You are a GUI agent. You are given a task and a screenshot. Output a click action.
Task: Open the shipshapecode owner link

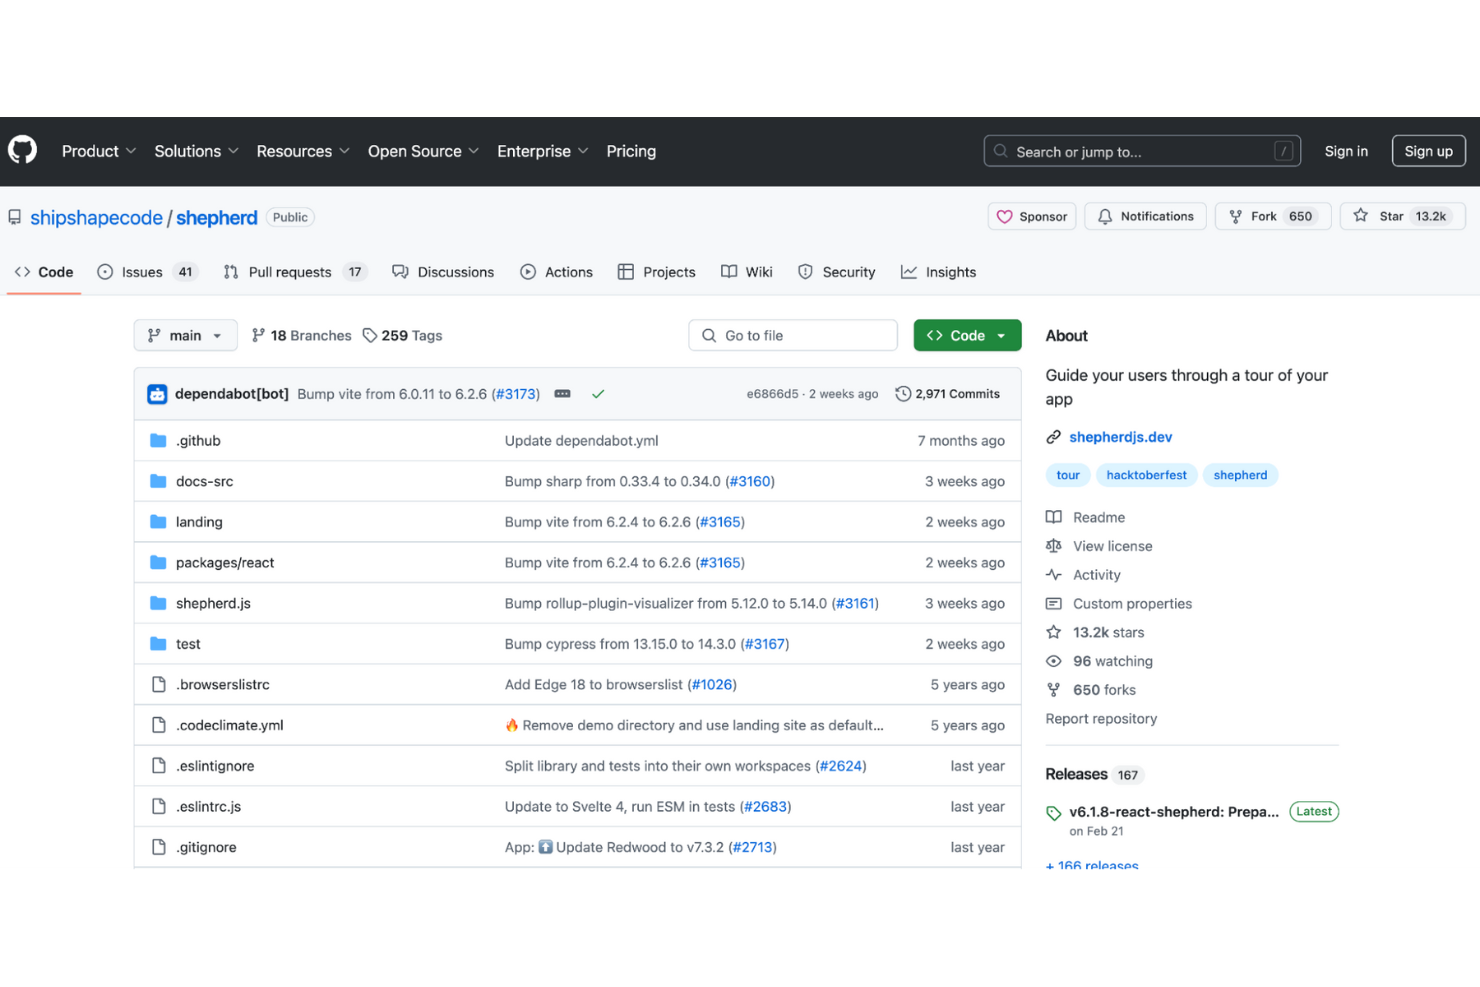coord(96,217)
